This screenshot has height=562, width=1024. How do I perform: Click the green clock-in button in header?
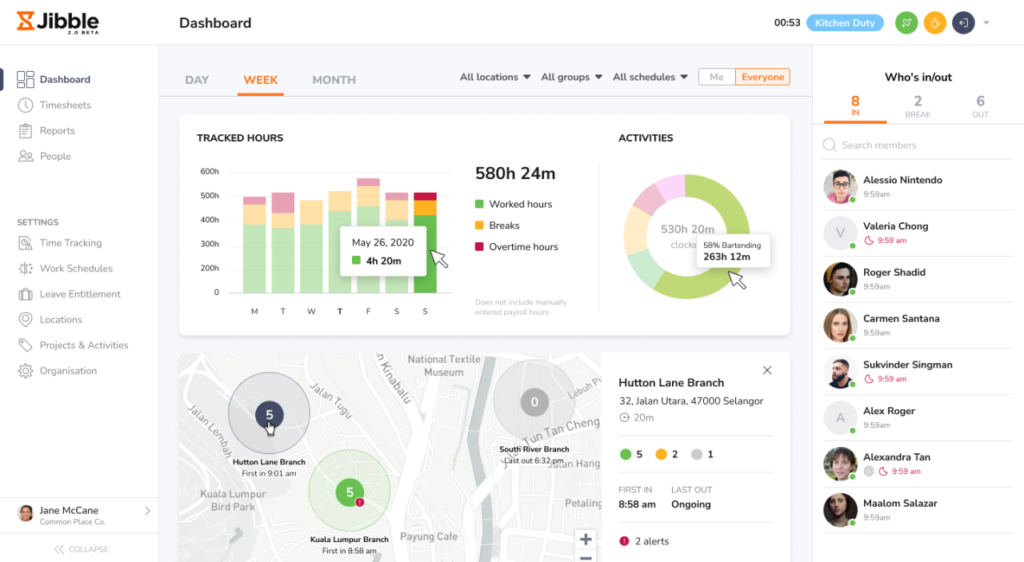pyautogui.click(x=906, y=23)
